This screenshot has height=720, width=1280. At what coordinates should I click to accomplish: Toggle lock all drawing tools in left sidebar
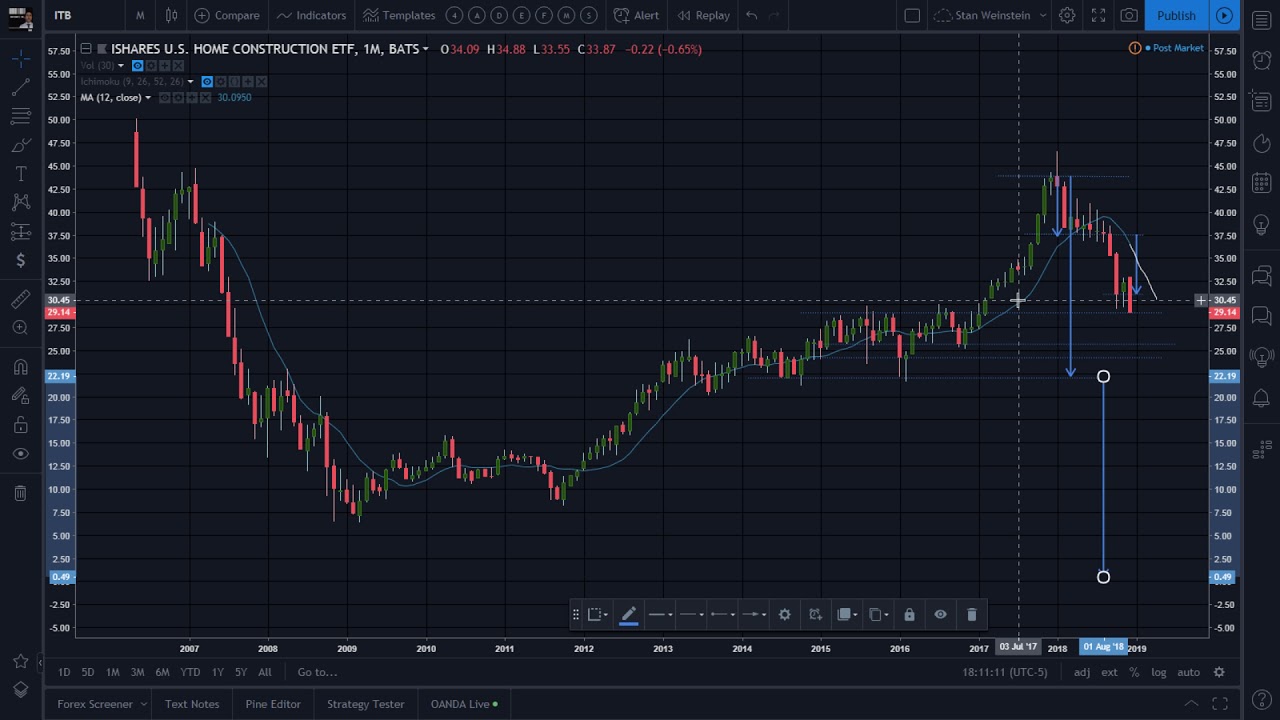click(x=20, y=425)
